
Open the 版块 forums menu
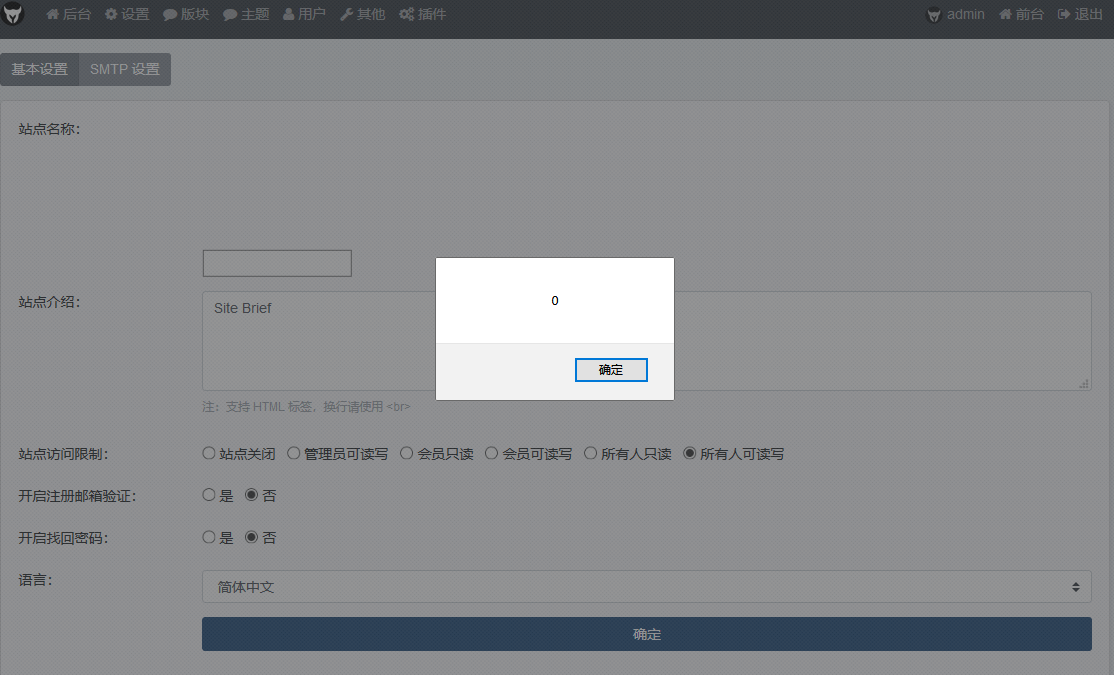pyautogui.click(x=186, y=14)
